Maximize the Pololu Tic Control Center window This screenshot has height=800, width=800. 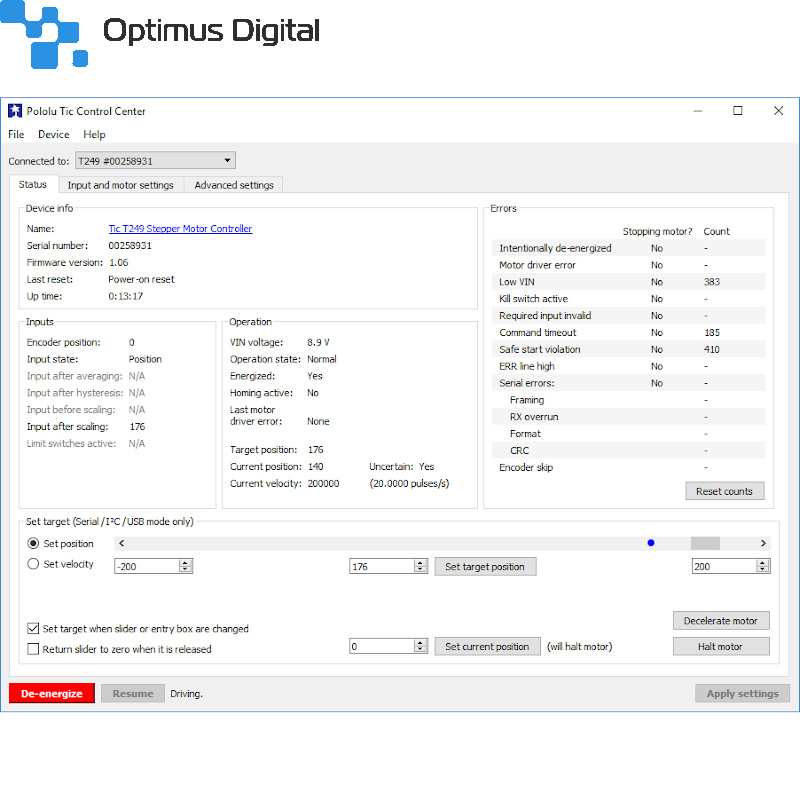pos(738,111)
